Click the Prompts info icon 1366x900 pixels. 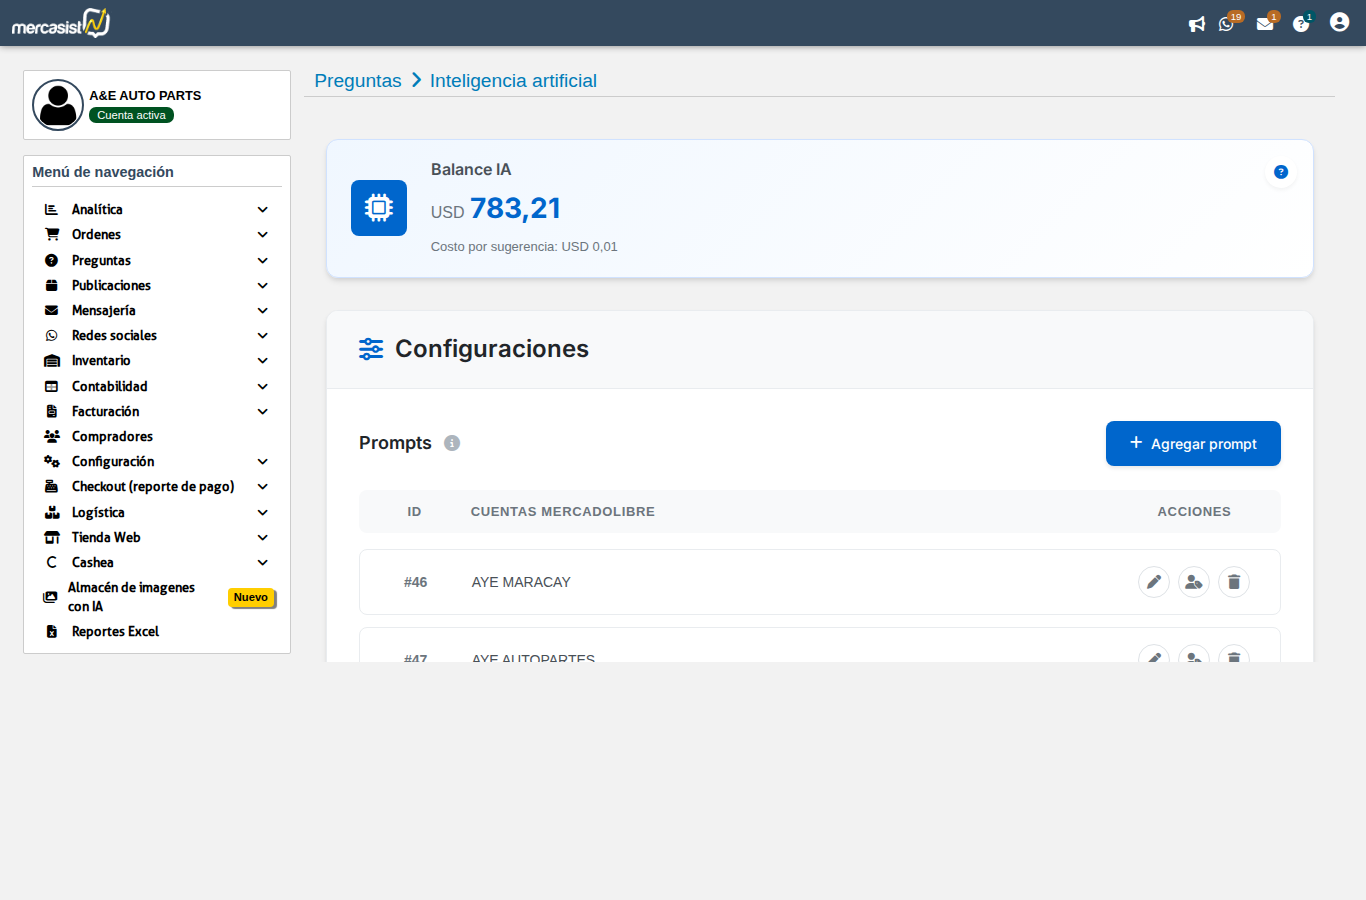(452, 443)
